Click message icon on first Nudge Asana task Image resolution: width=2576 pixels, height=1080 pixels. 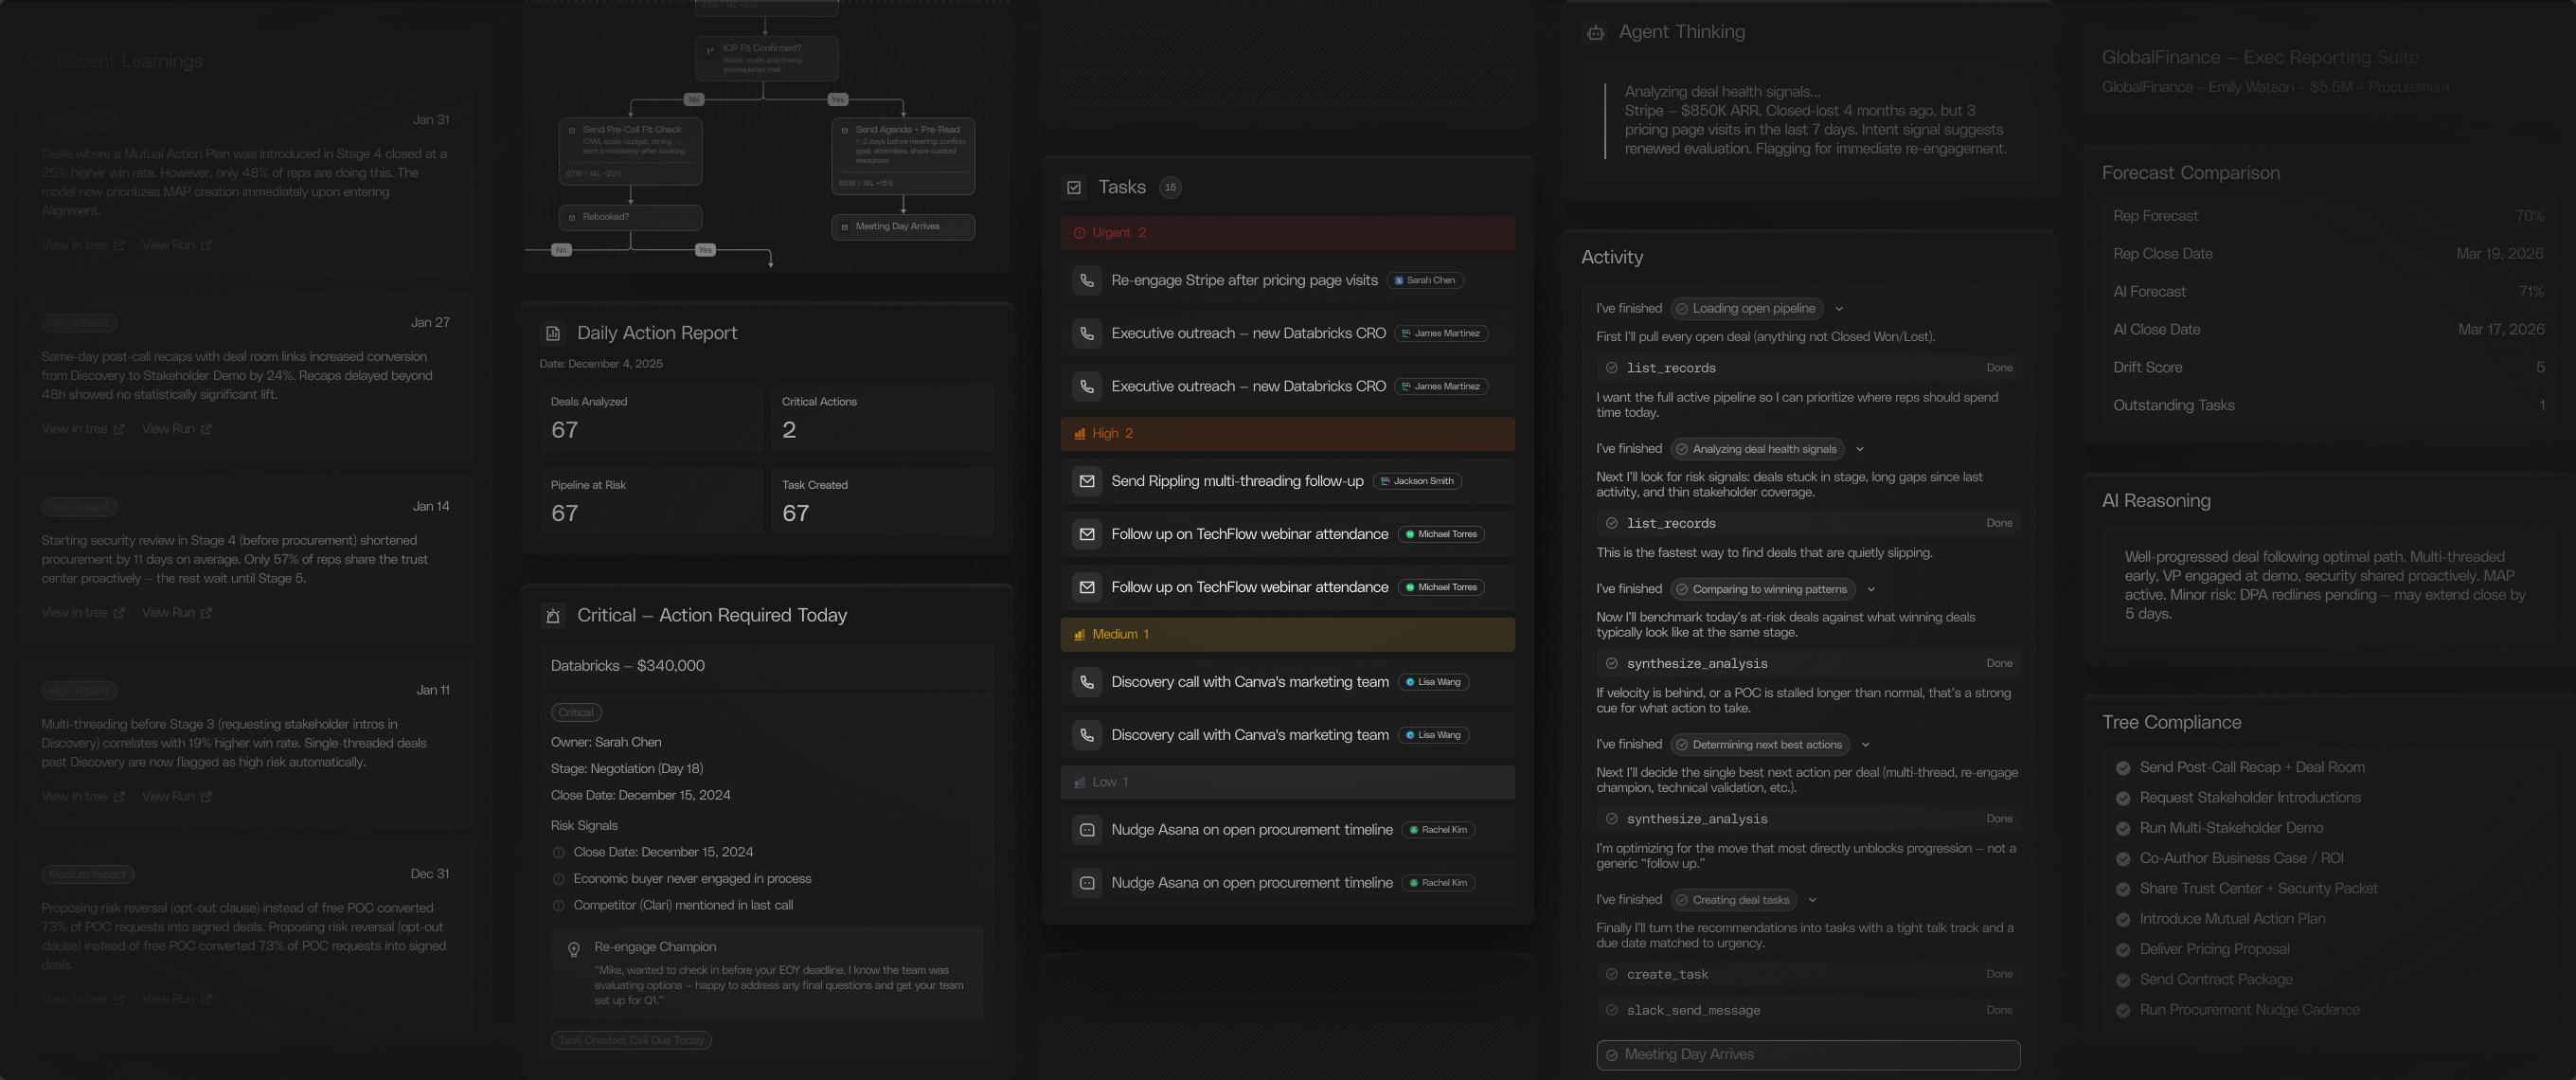(1086, 830)
